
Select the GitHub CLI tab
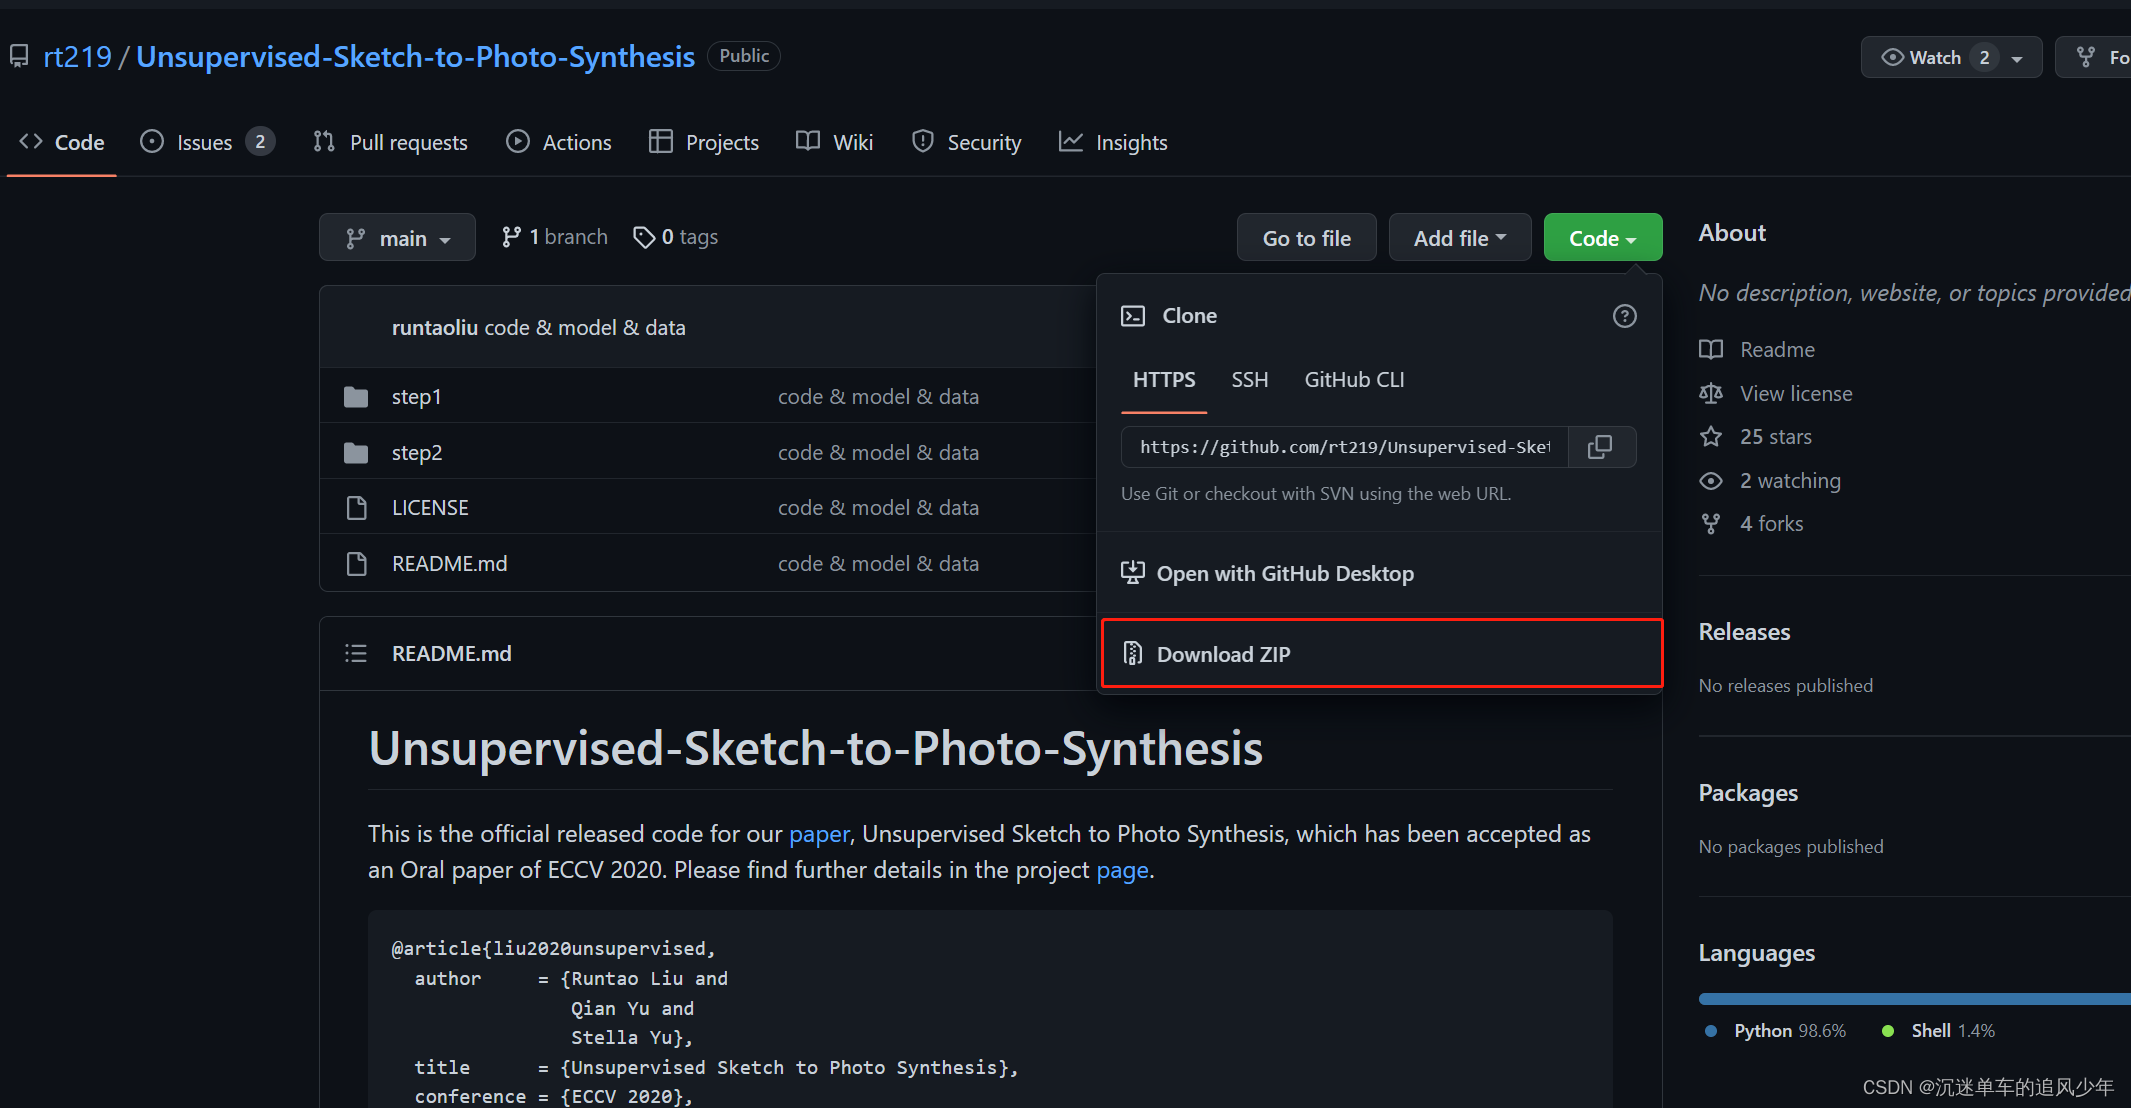tap(1354, 380)
